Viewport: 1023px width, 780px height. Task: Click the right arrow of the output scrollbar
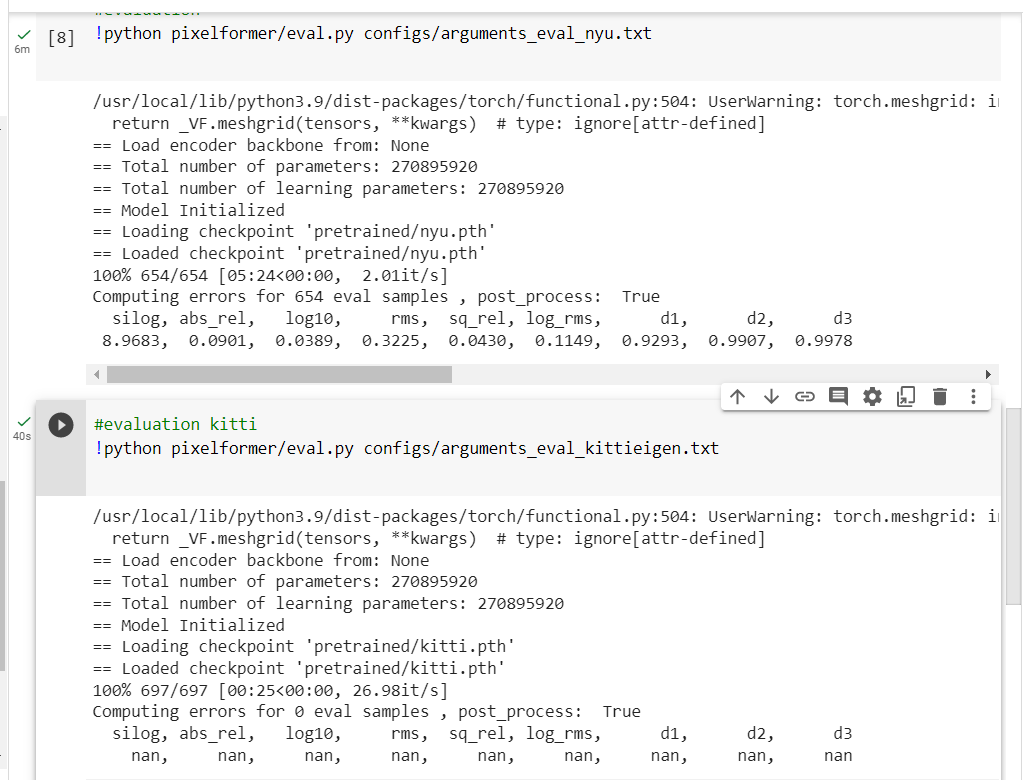pos(988,373)
